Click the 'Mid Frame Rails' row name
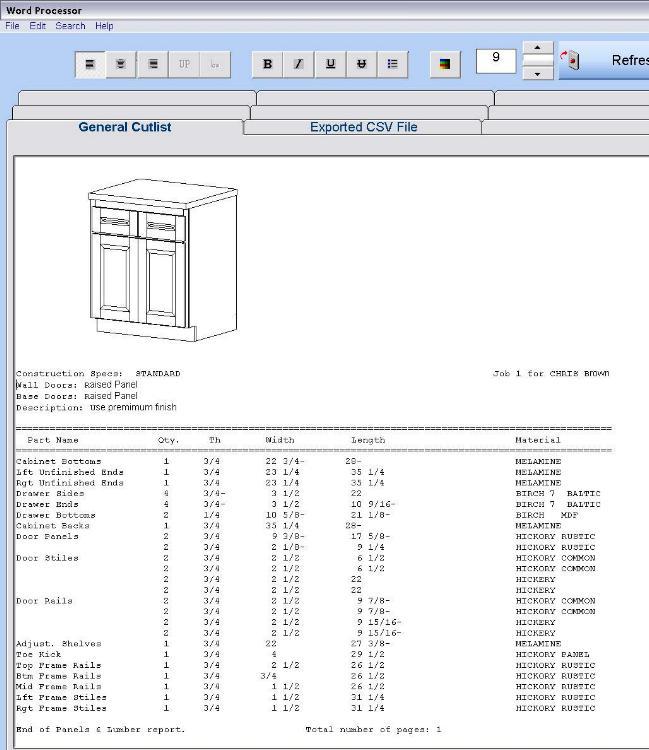The image size is (649, 750). [x=58, y=686]
